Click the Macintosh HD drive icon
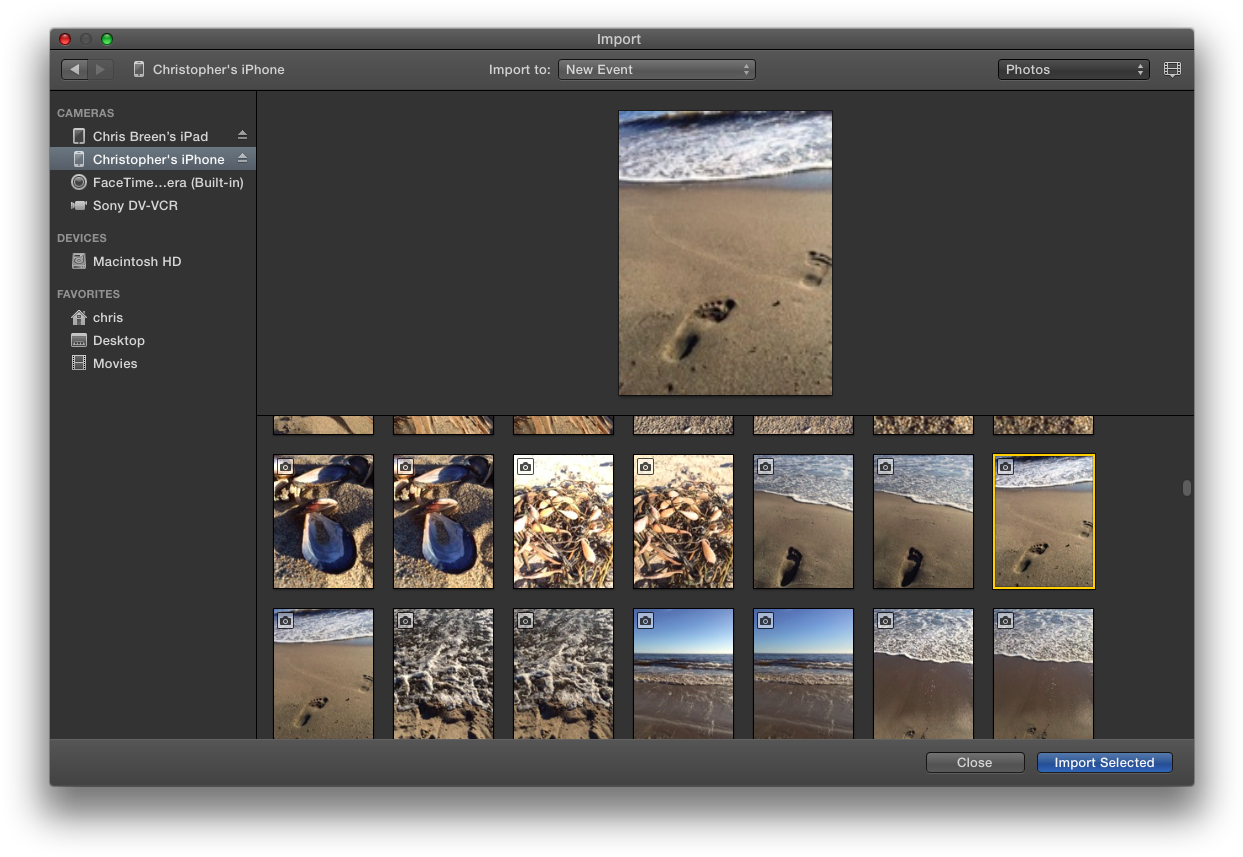 [x=79, y=261]
